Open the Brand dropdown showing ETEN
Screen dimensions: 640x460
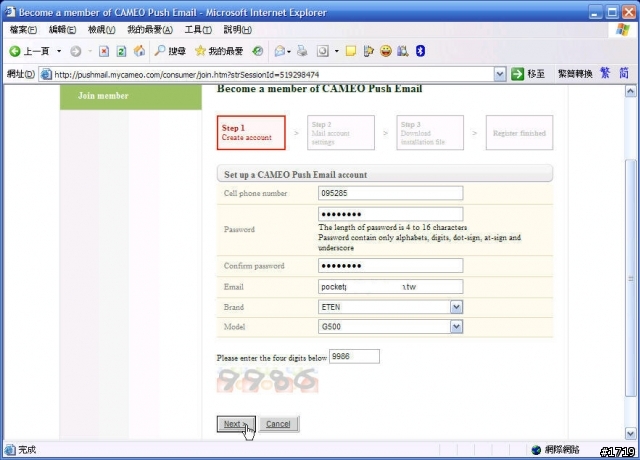pos(390,307)
